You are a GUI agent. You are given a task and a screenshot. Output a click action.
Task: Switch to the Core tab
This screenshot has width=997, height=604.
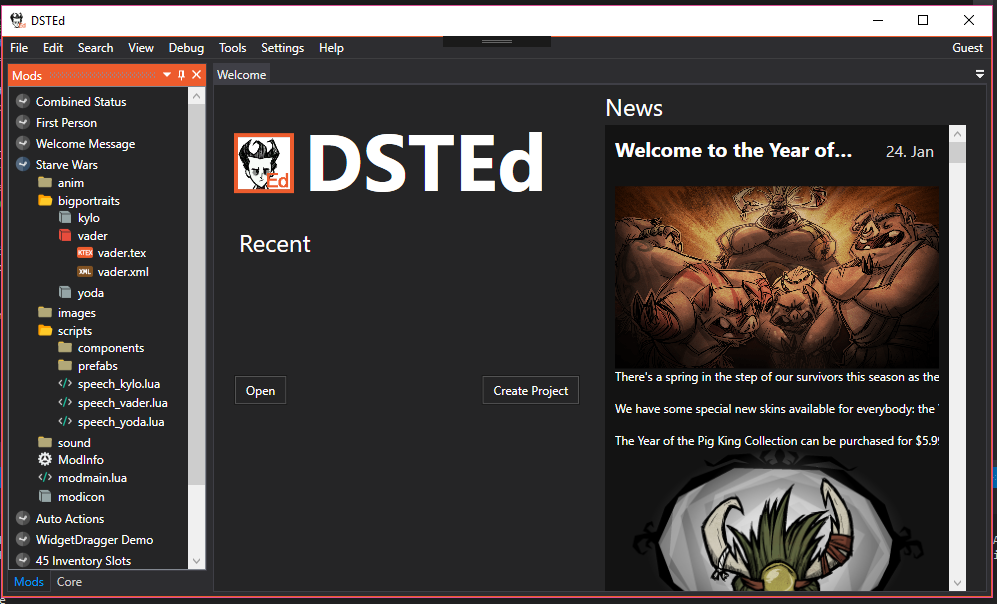click(69, 582)
